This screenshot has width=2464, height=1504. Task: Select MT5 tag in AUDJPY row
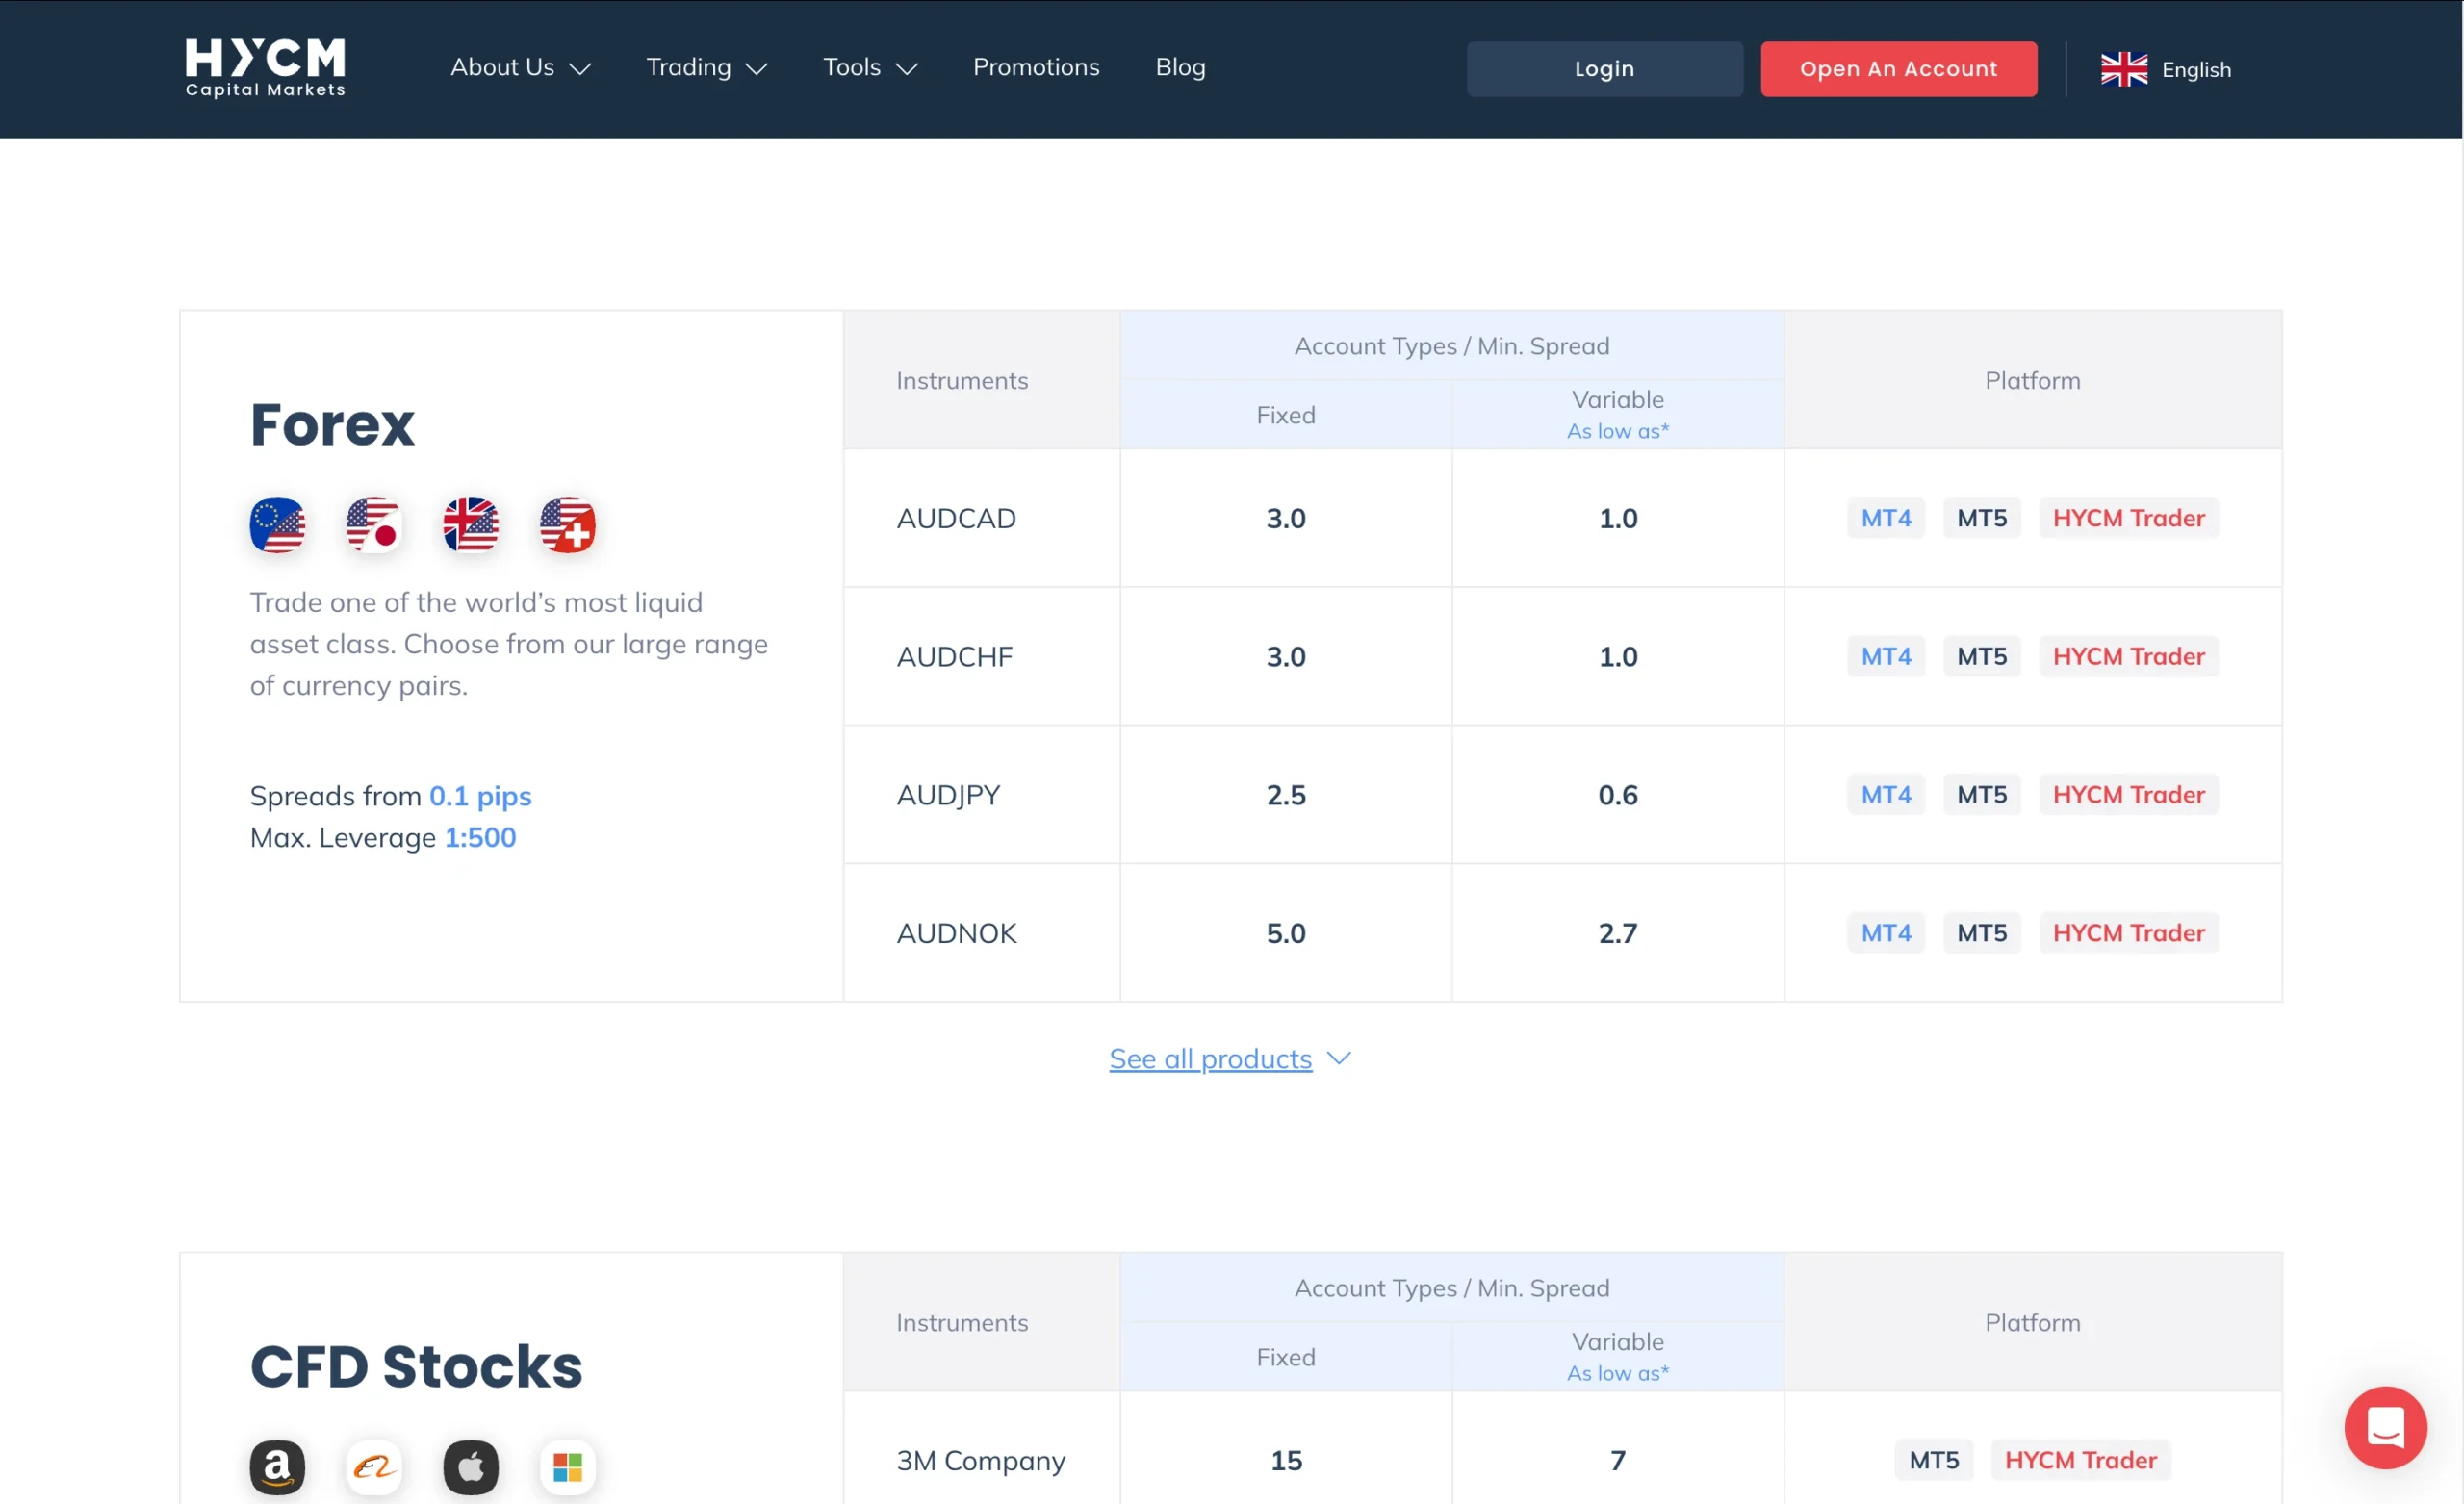coord(1981,794)
